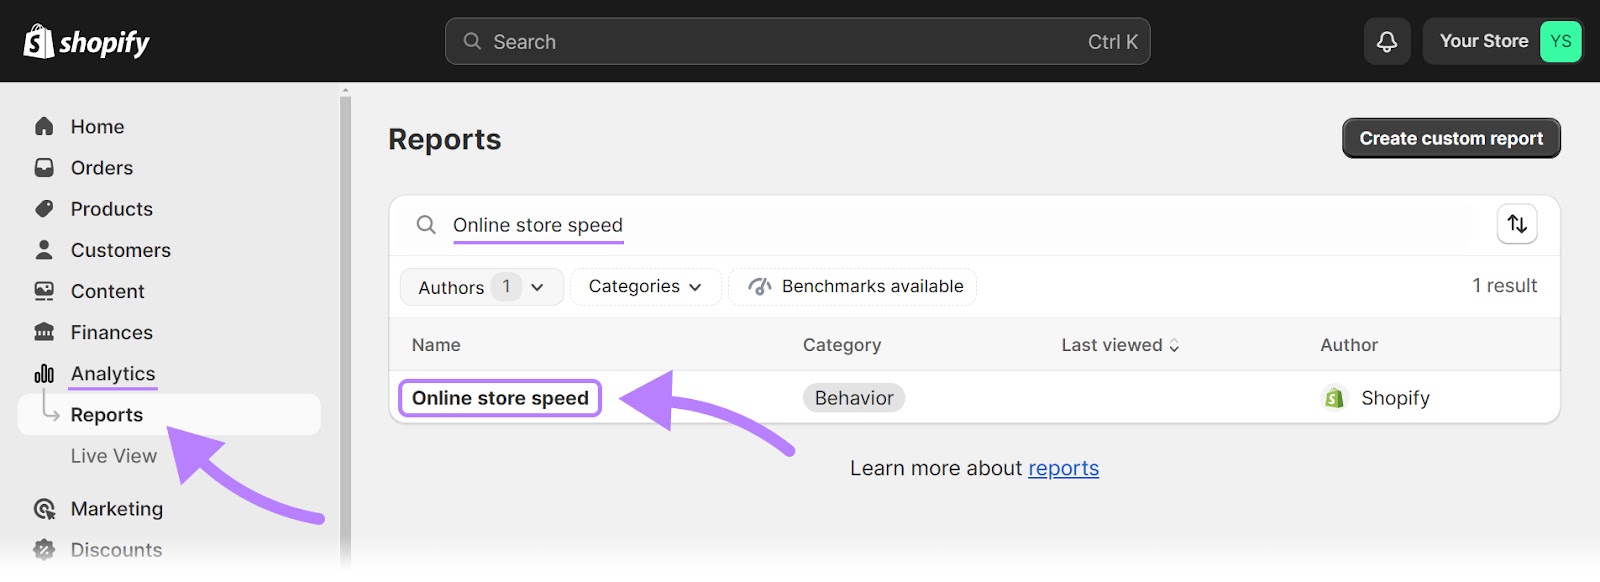
Task: Click the Orders inbox icon
Action: [x=44, y=168]
